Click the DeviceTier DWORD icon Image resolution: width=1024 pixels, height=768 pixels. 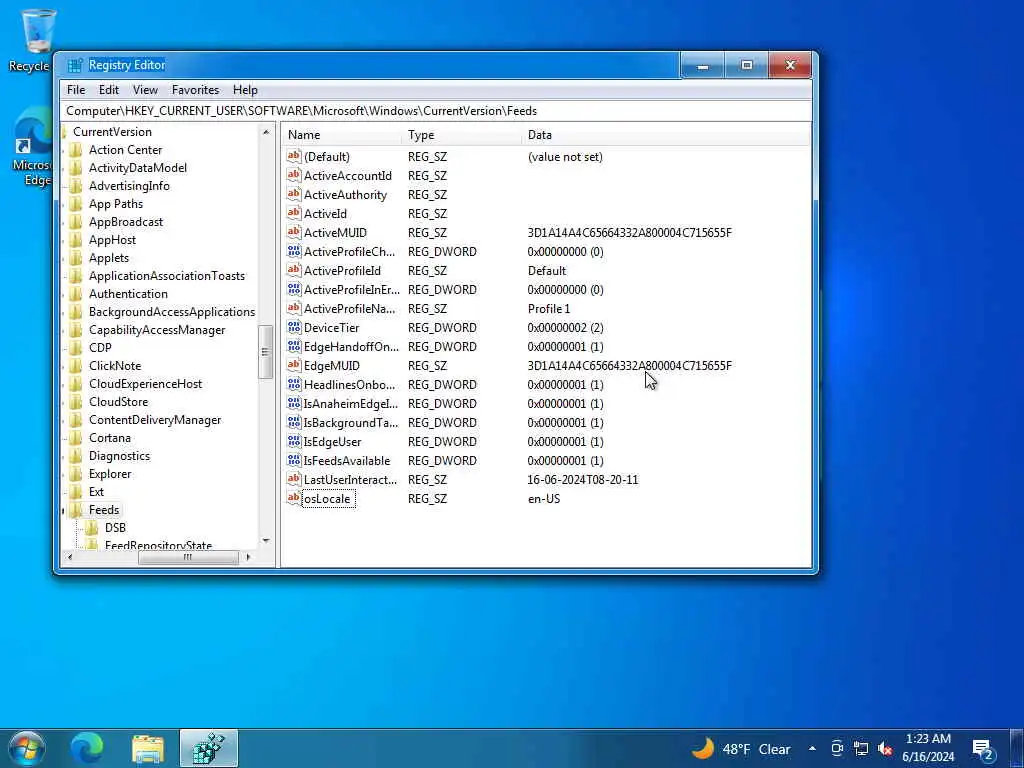[x=294, y=328]
